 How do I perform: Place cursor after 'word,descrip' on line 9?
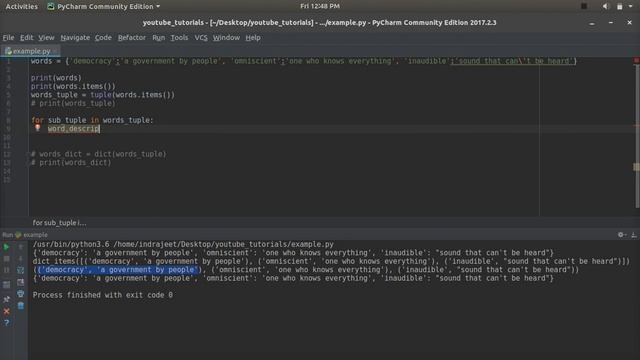click(100, 129)
